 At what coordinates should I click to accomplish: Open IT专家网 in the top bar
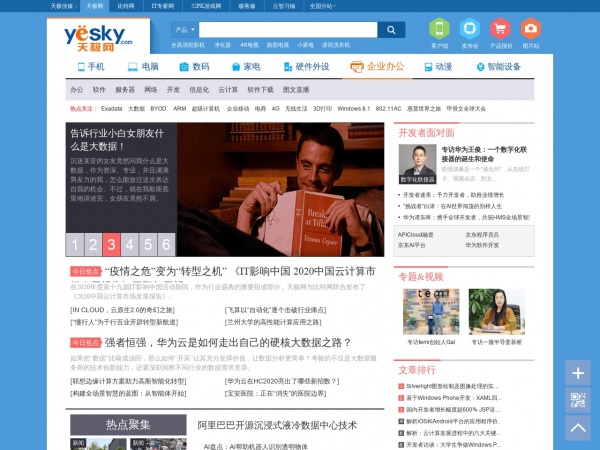coord(163,6)
